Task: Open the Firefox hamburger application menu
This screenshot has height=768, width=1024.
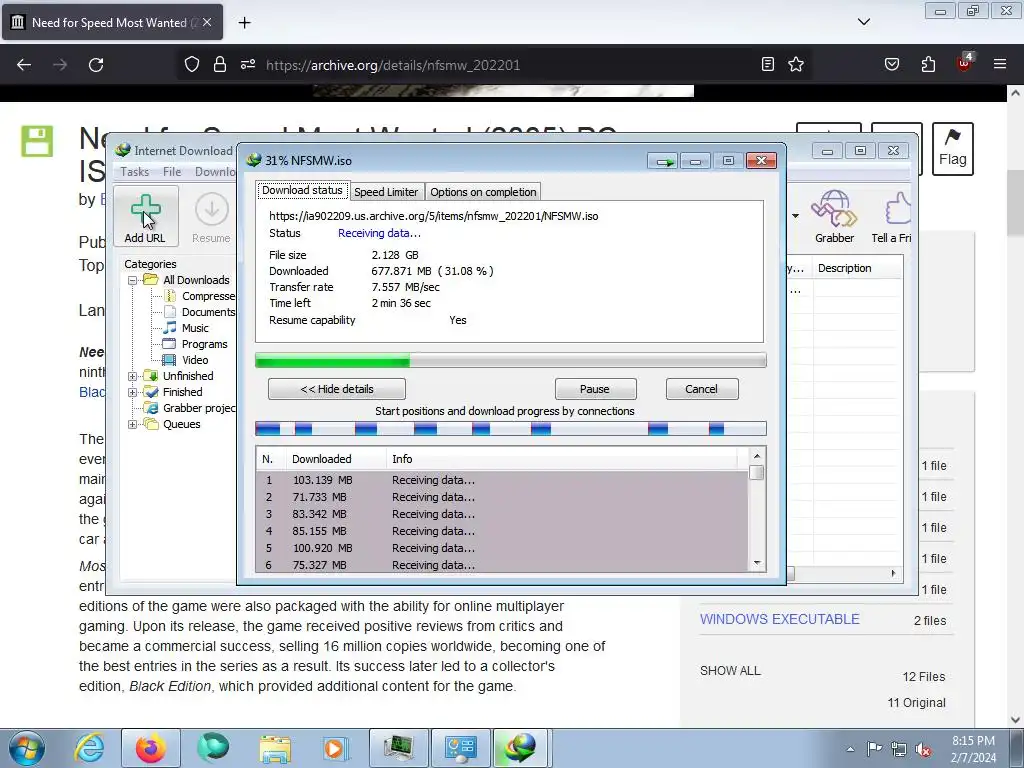Action: point(1000,64)
